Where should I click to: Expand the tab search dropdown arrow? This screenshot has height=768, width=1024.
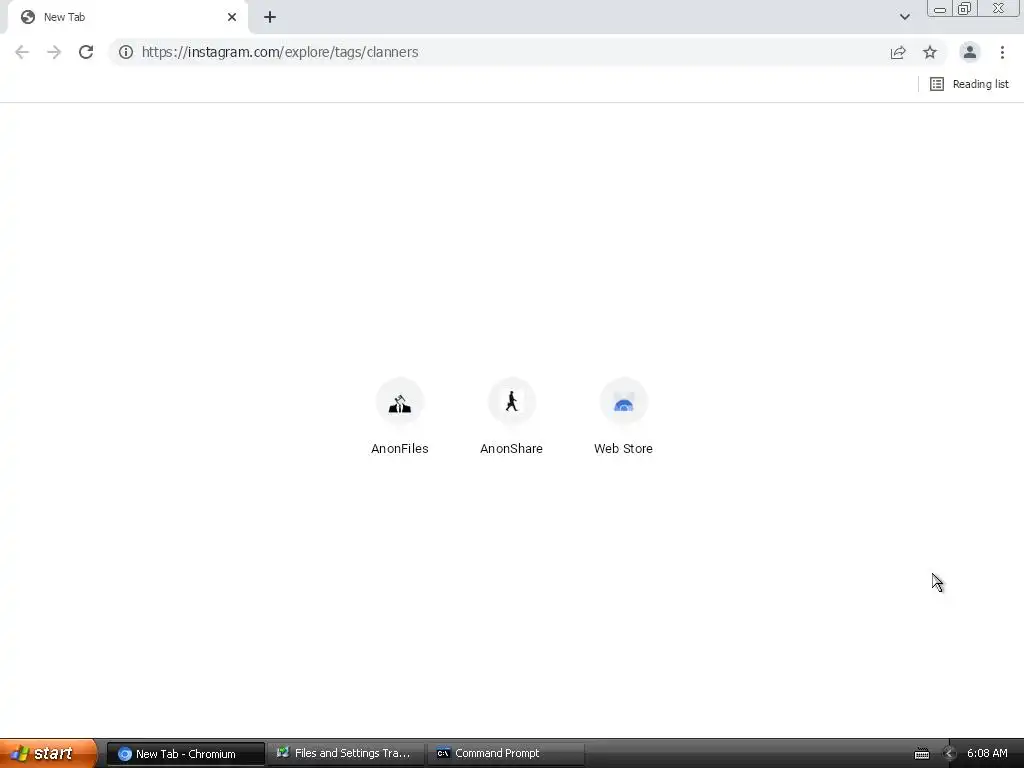904,17
